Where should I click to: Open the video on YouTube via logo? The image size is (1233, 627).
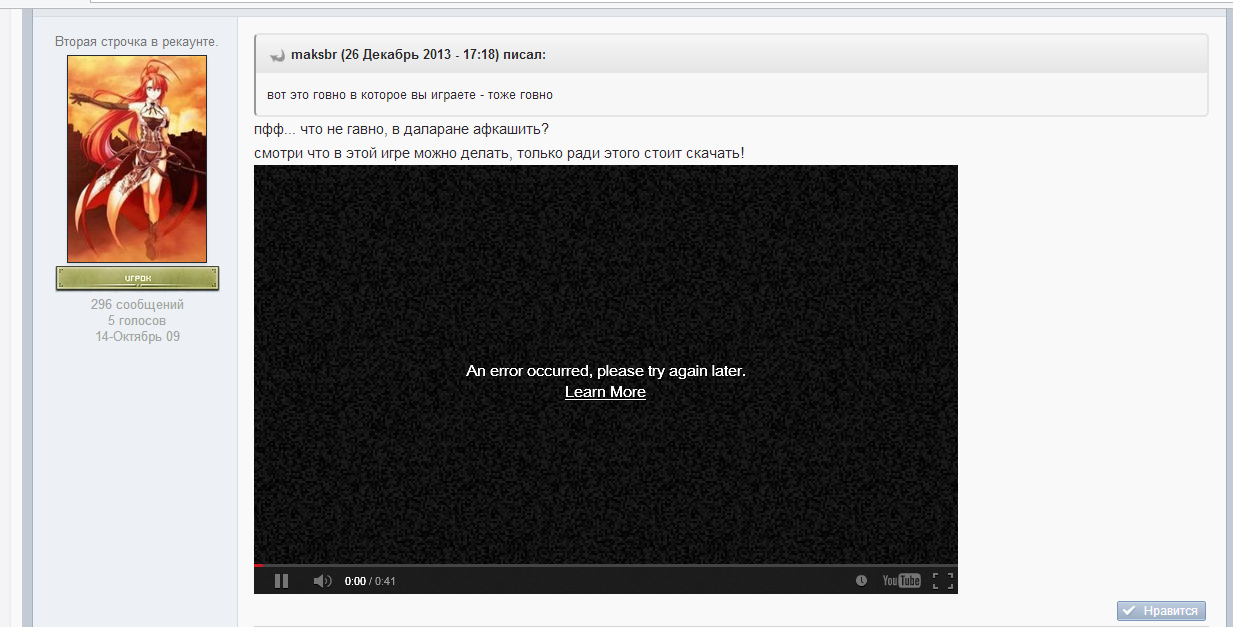point(901,581)
